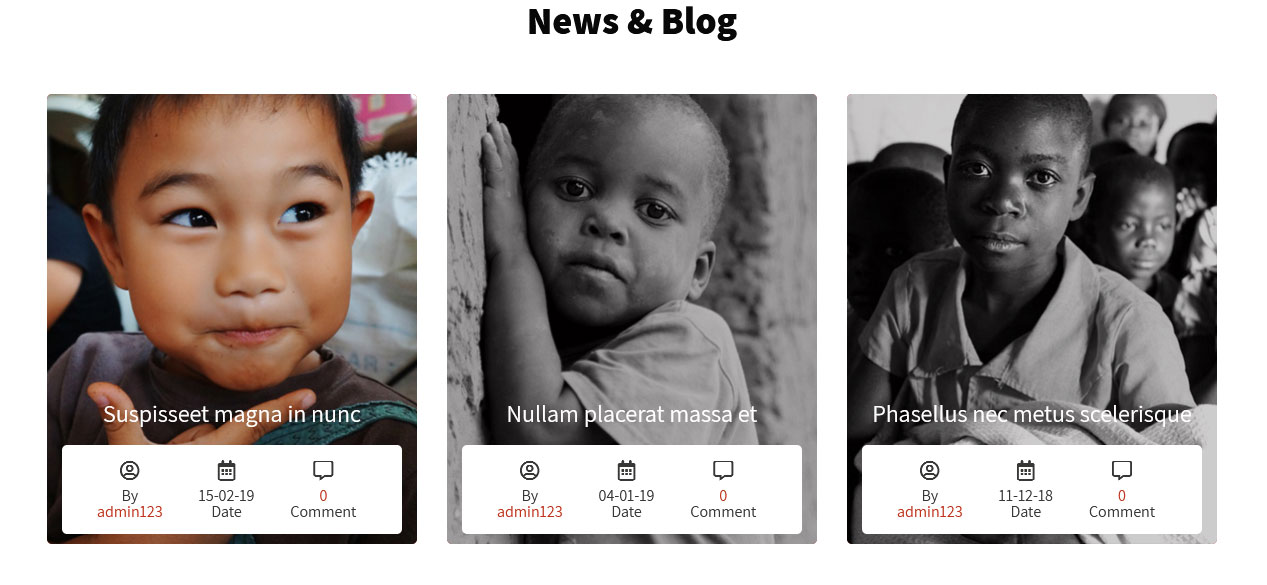Click the comment bubble icon on the middle card
1267x585 pixels.
723,470
